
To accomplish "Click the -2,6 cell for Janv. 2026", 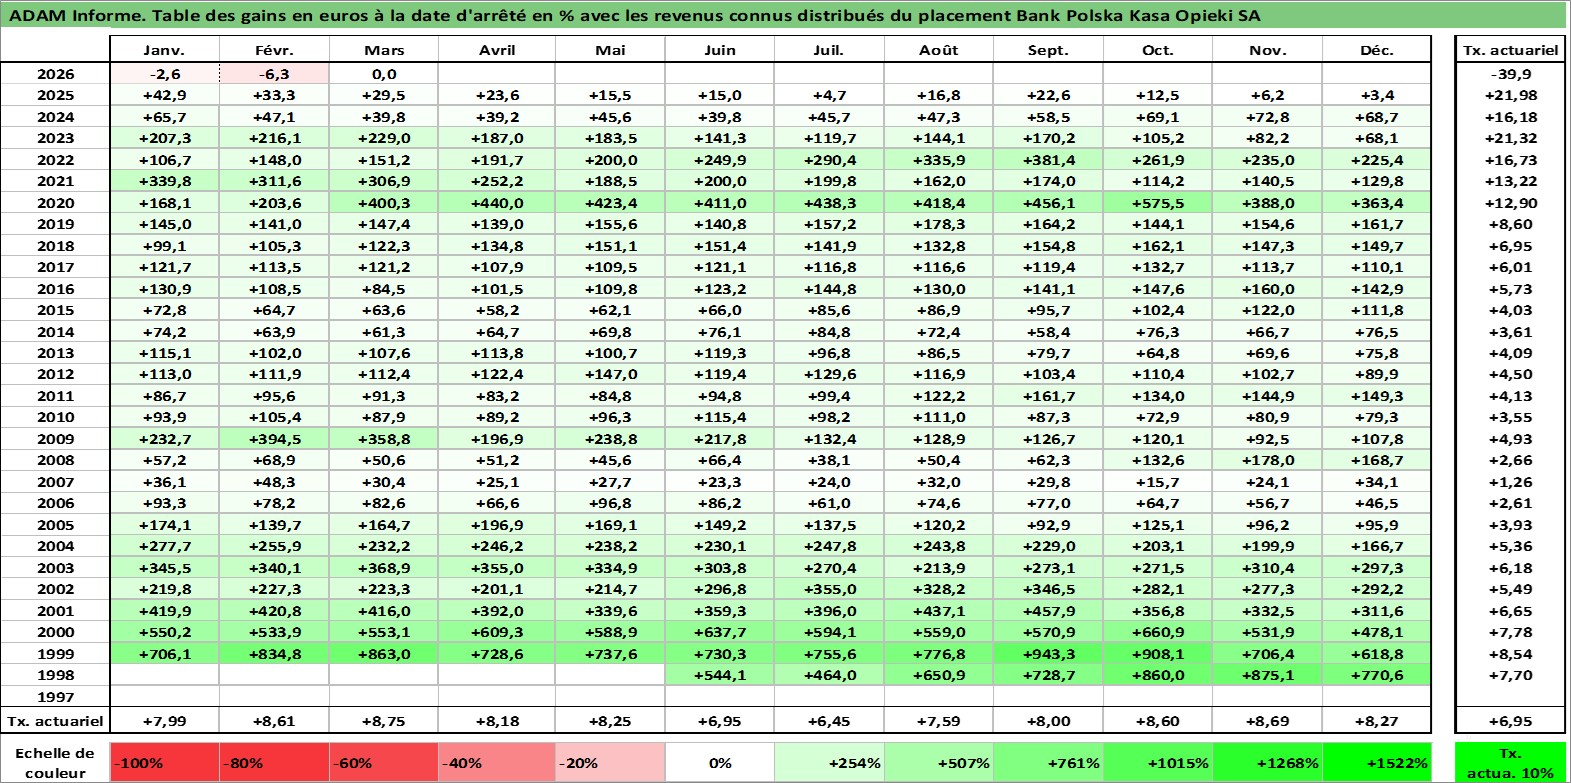I will pos(164,74).
